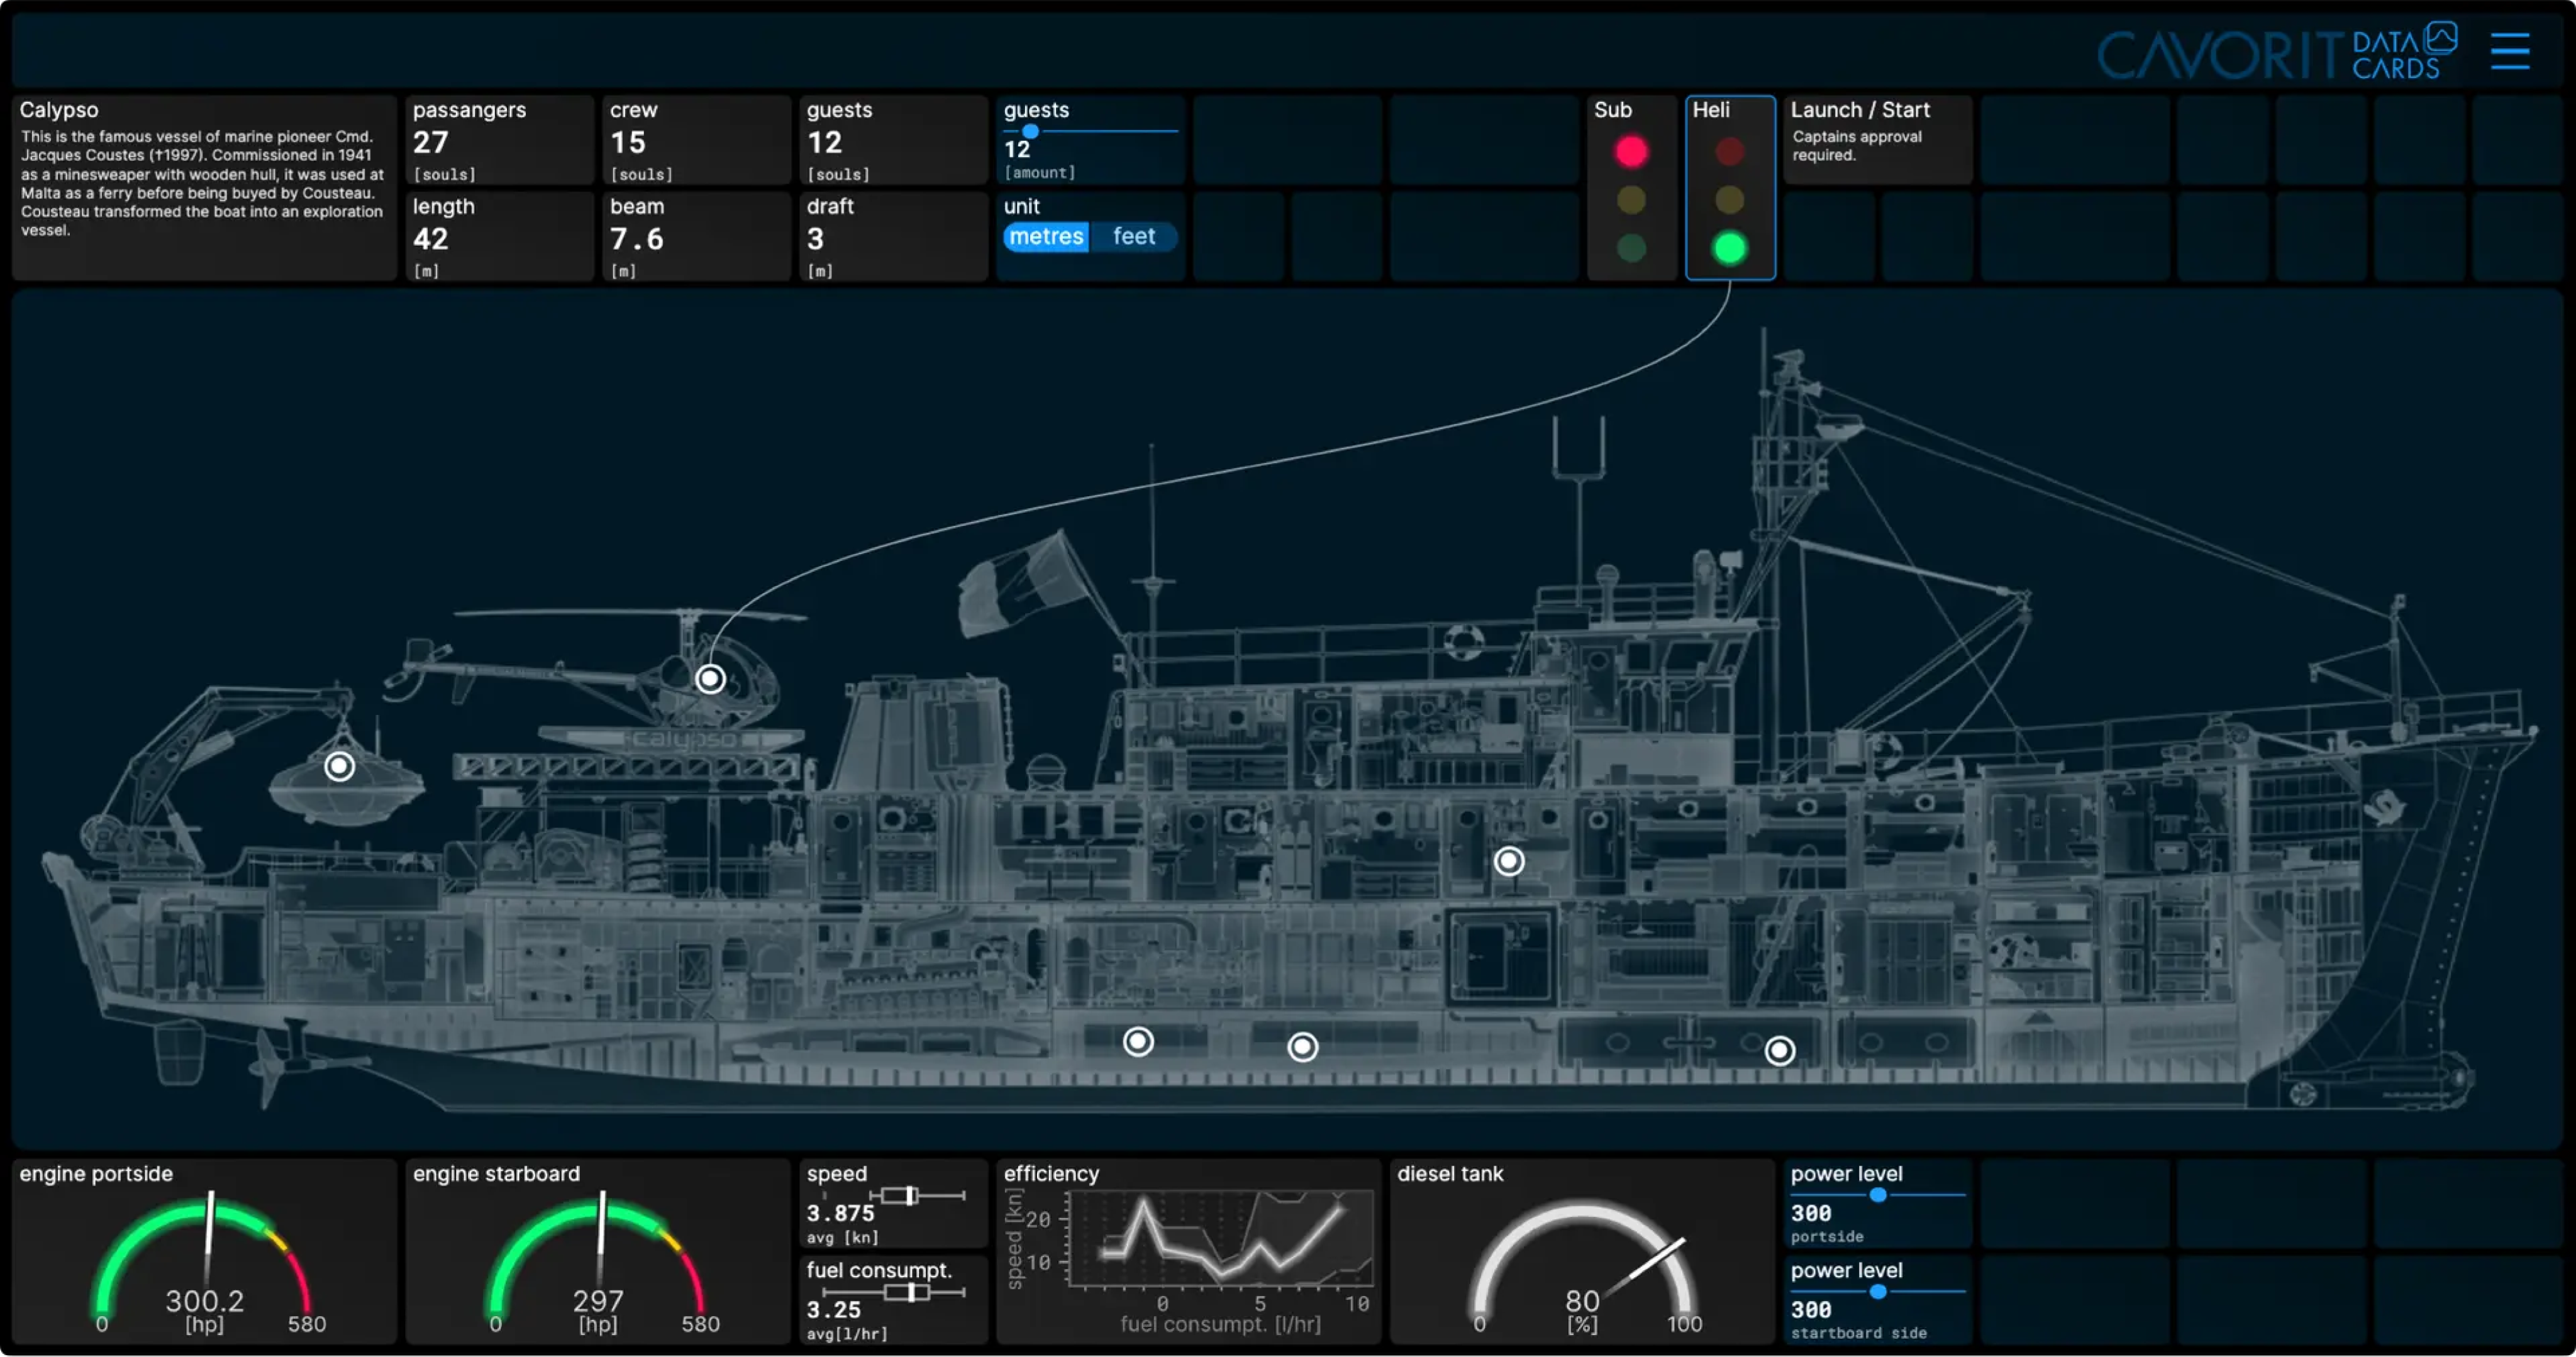The height and width of the screenshot is (1357, 2576).
Task: Click the hotspot marker on the helicopter
Action: tap(710, 679)
